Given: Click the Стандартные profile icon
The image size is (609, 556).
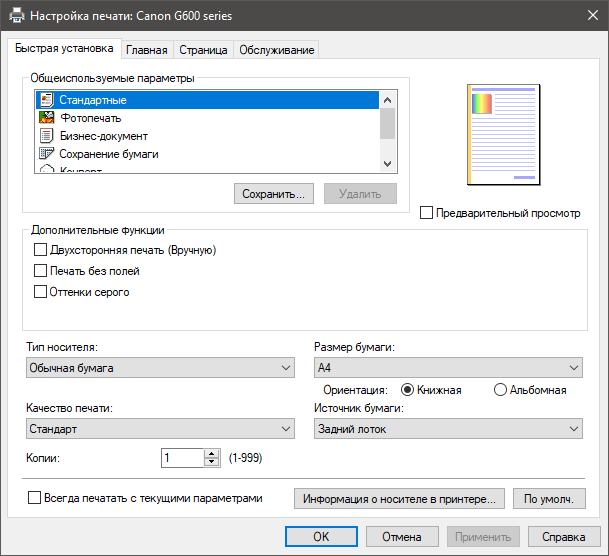Looking at the screenshot, I should (x=47, y=100).
